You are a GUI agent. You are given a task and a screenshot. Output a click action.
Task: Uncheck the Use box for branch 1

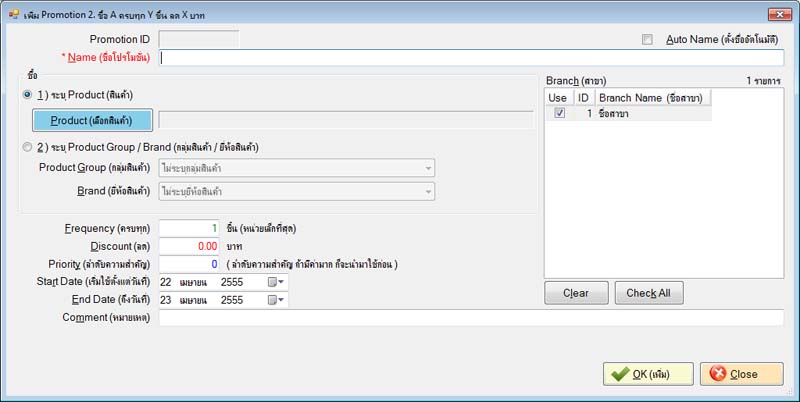pyautogui.click(x=559, y=113)
